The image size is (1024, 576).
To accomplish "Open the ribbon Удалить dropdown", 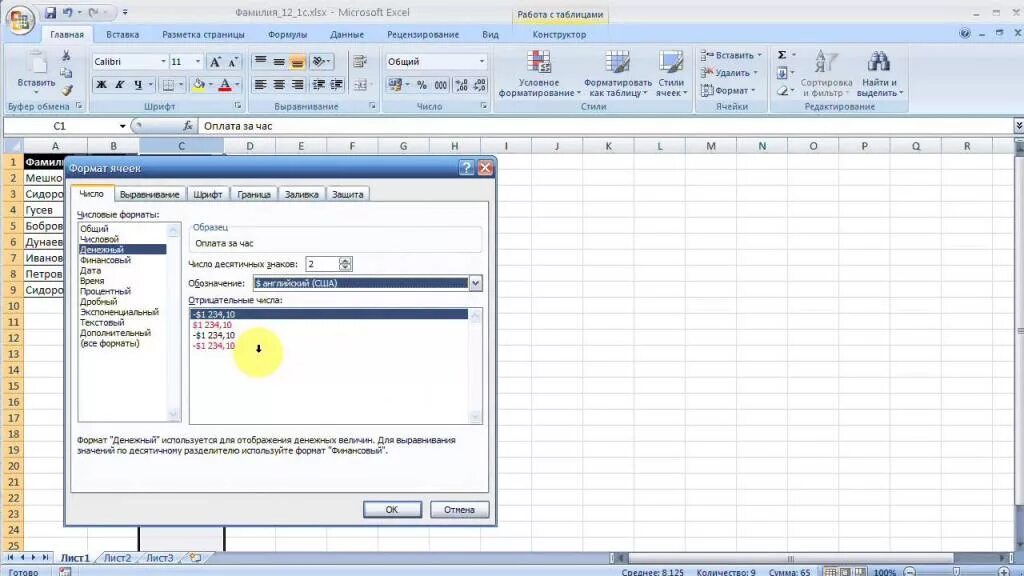I will (729, 73).
